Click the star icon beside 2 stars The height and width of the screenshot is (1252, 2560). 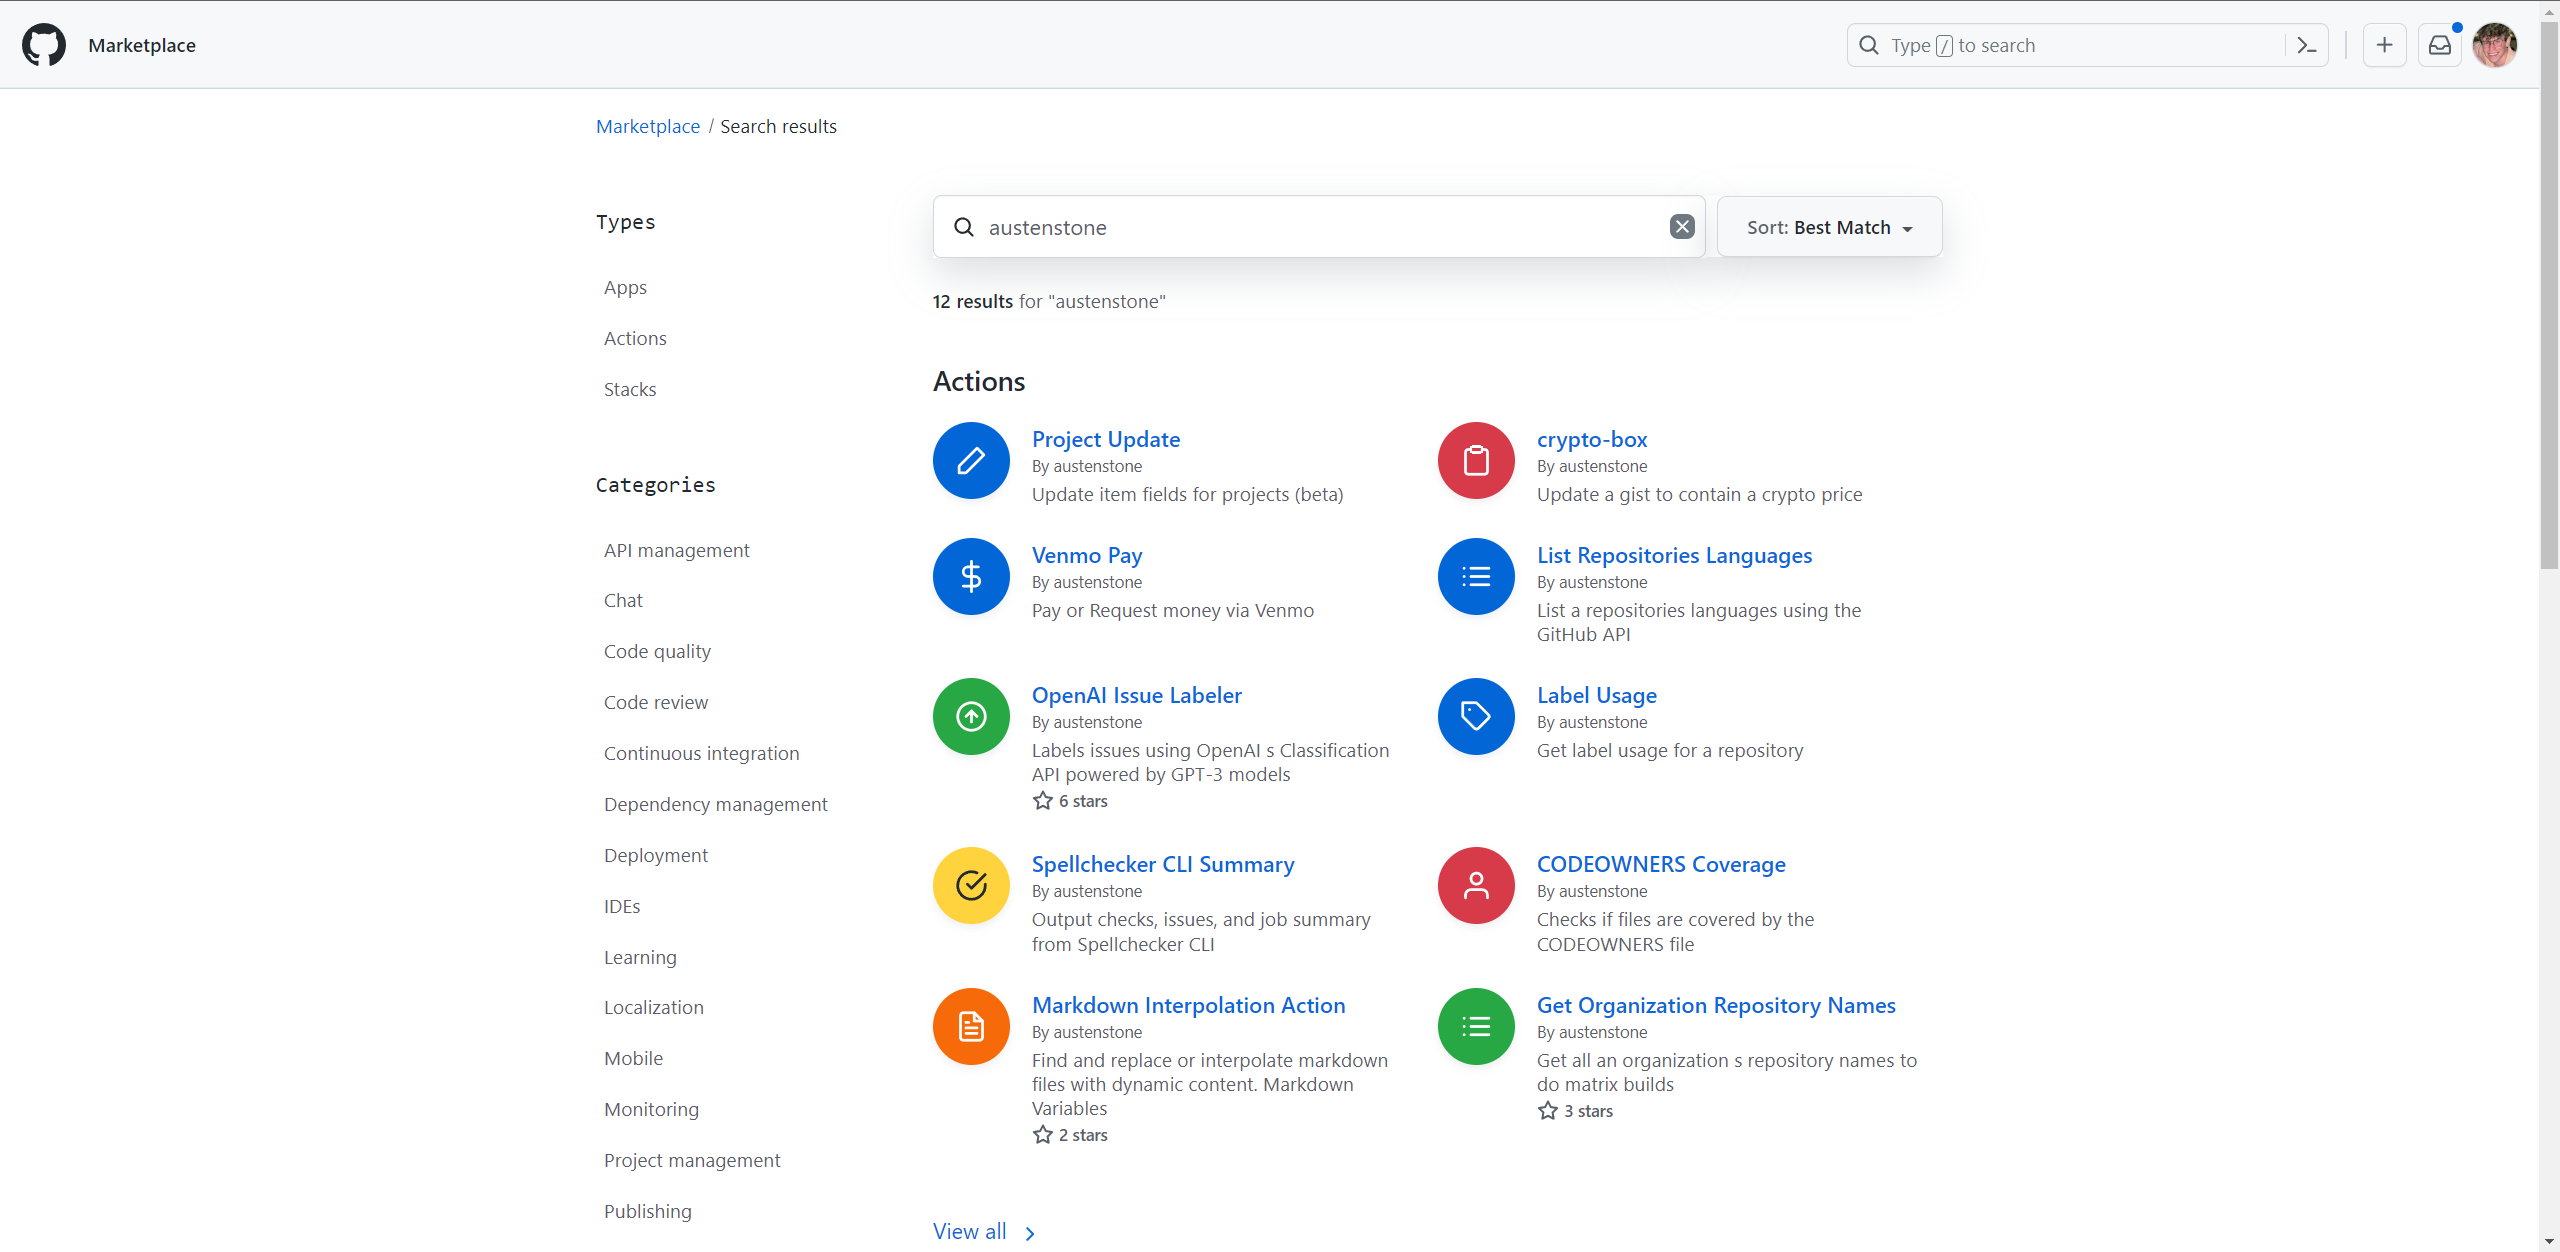point(1043,1135)
